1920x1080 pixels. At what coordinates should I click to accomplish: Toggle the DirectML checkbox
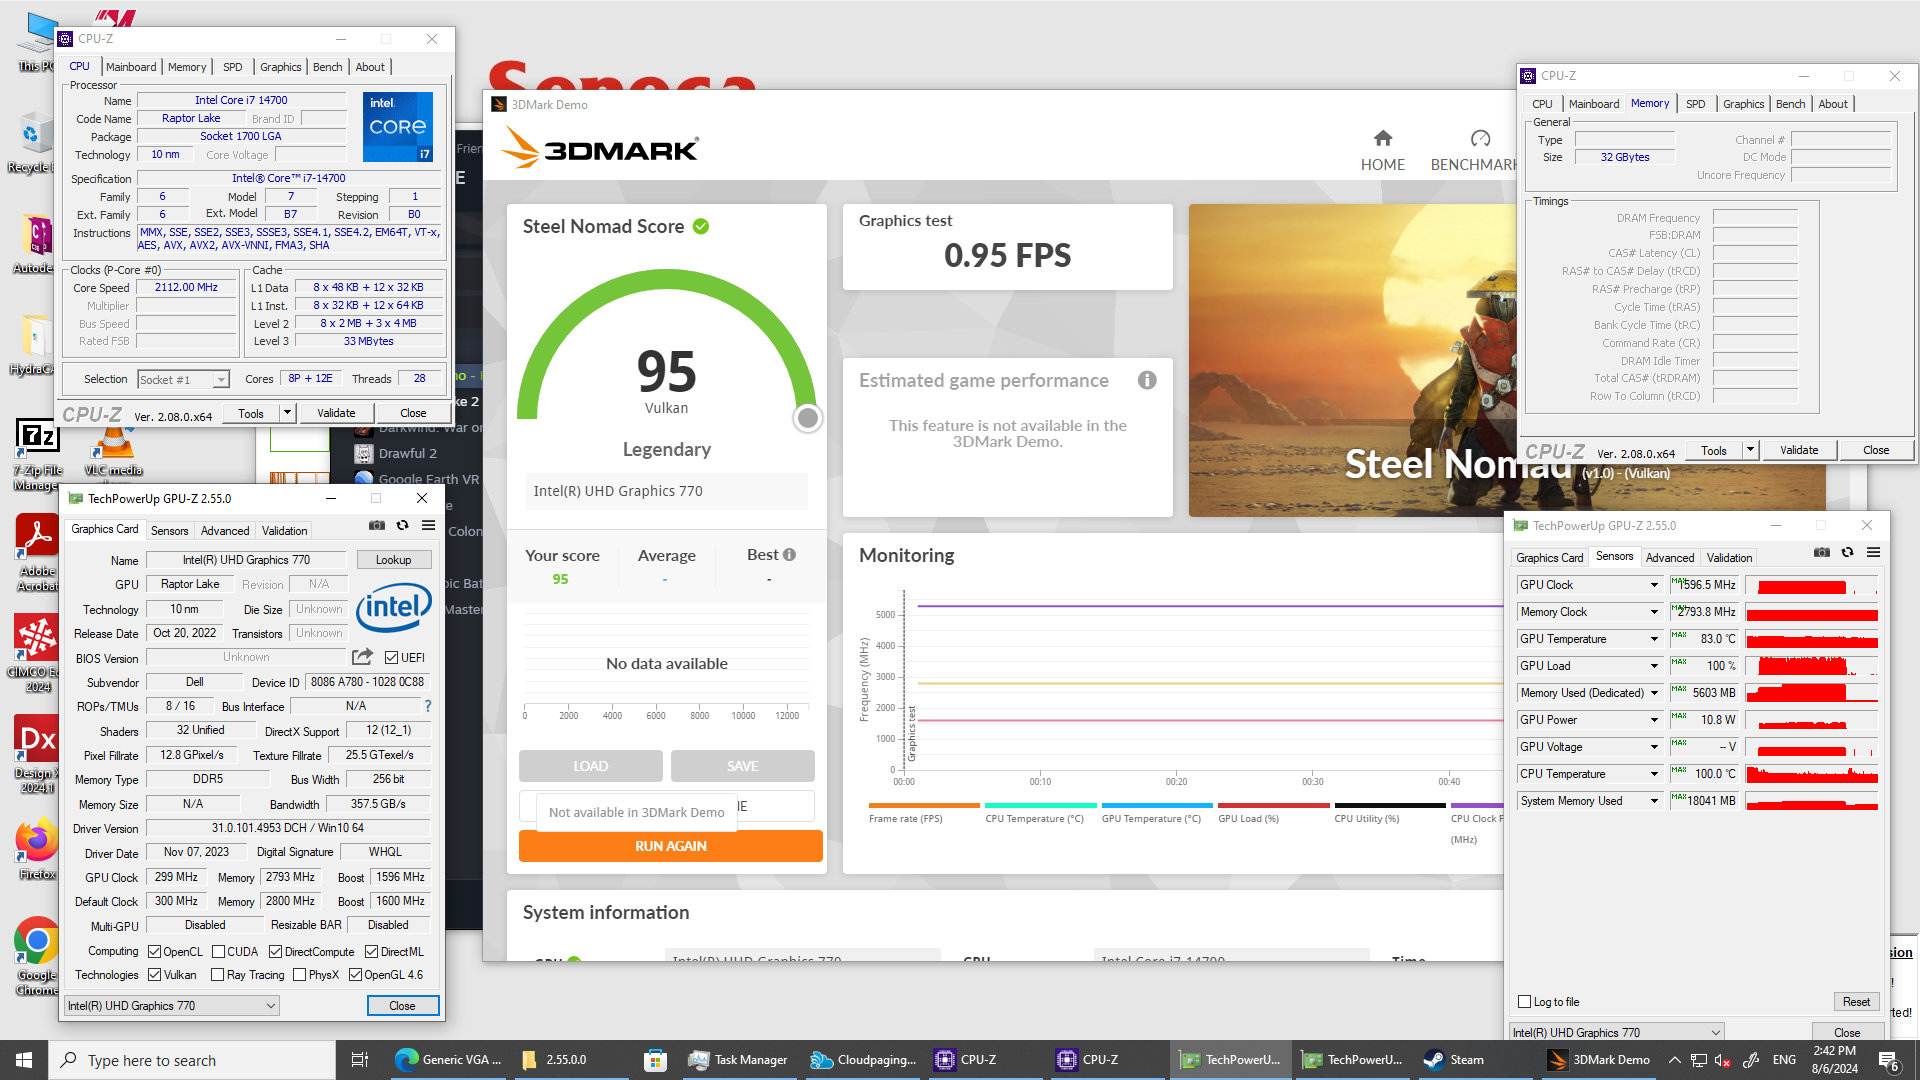(x=372, y=951)
